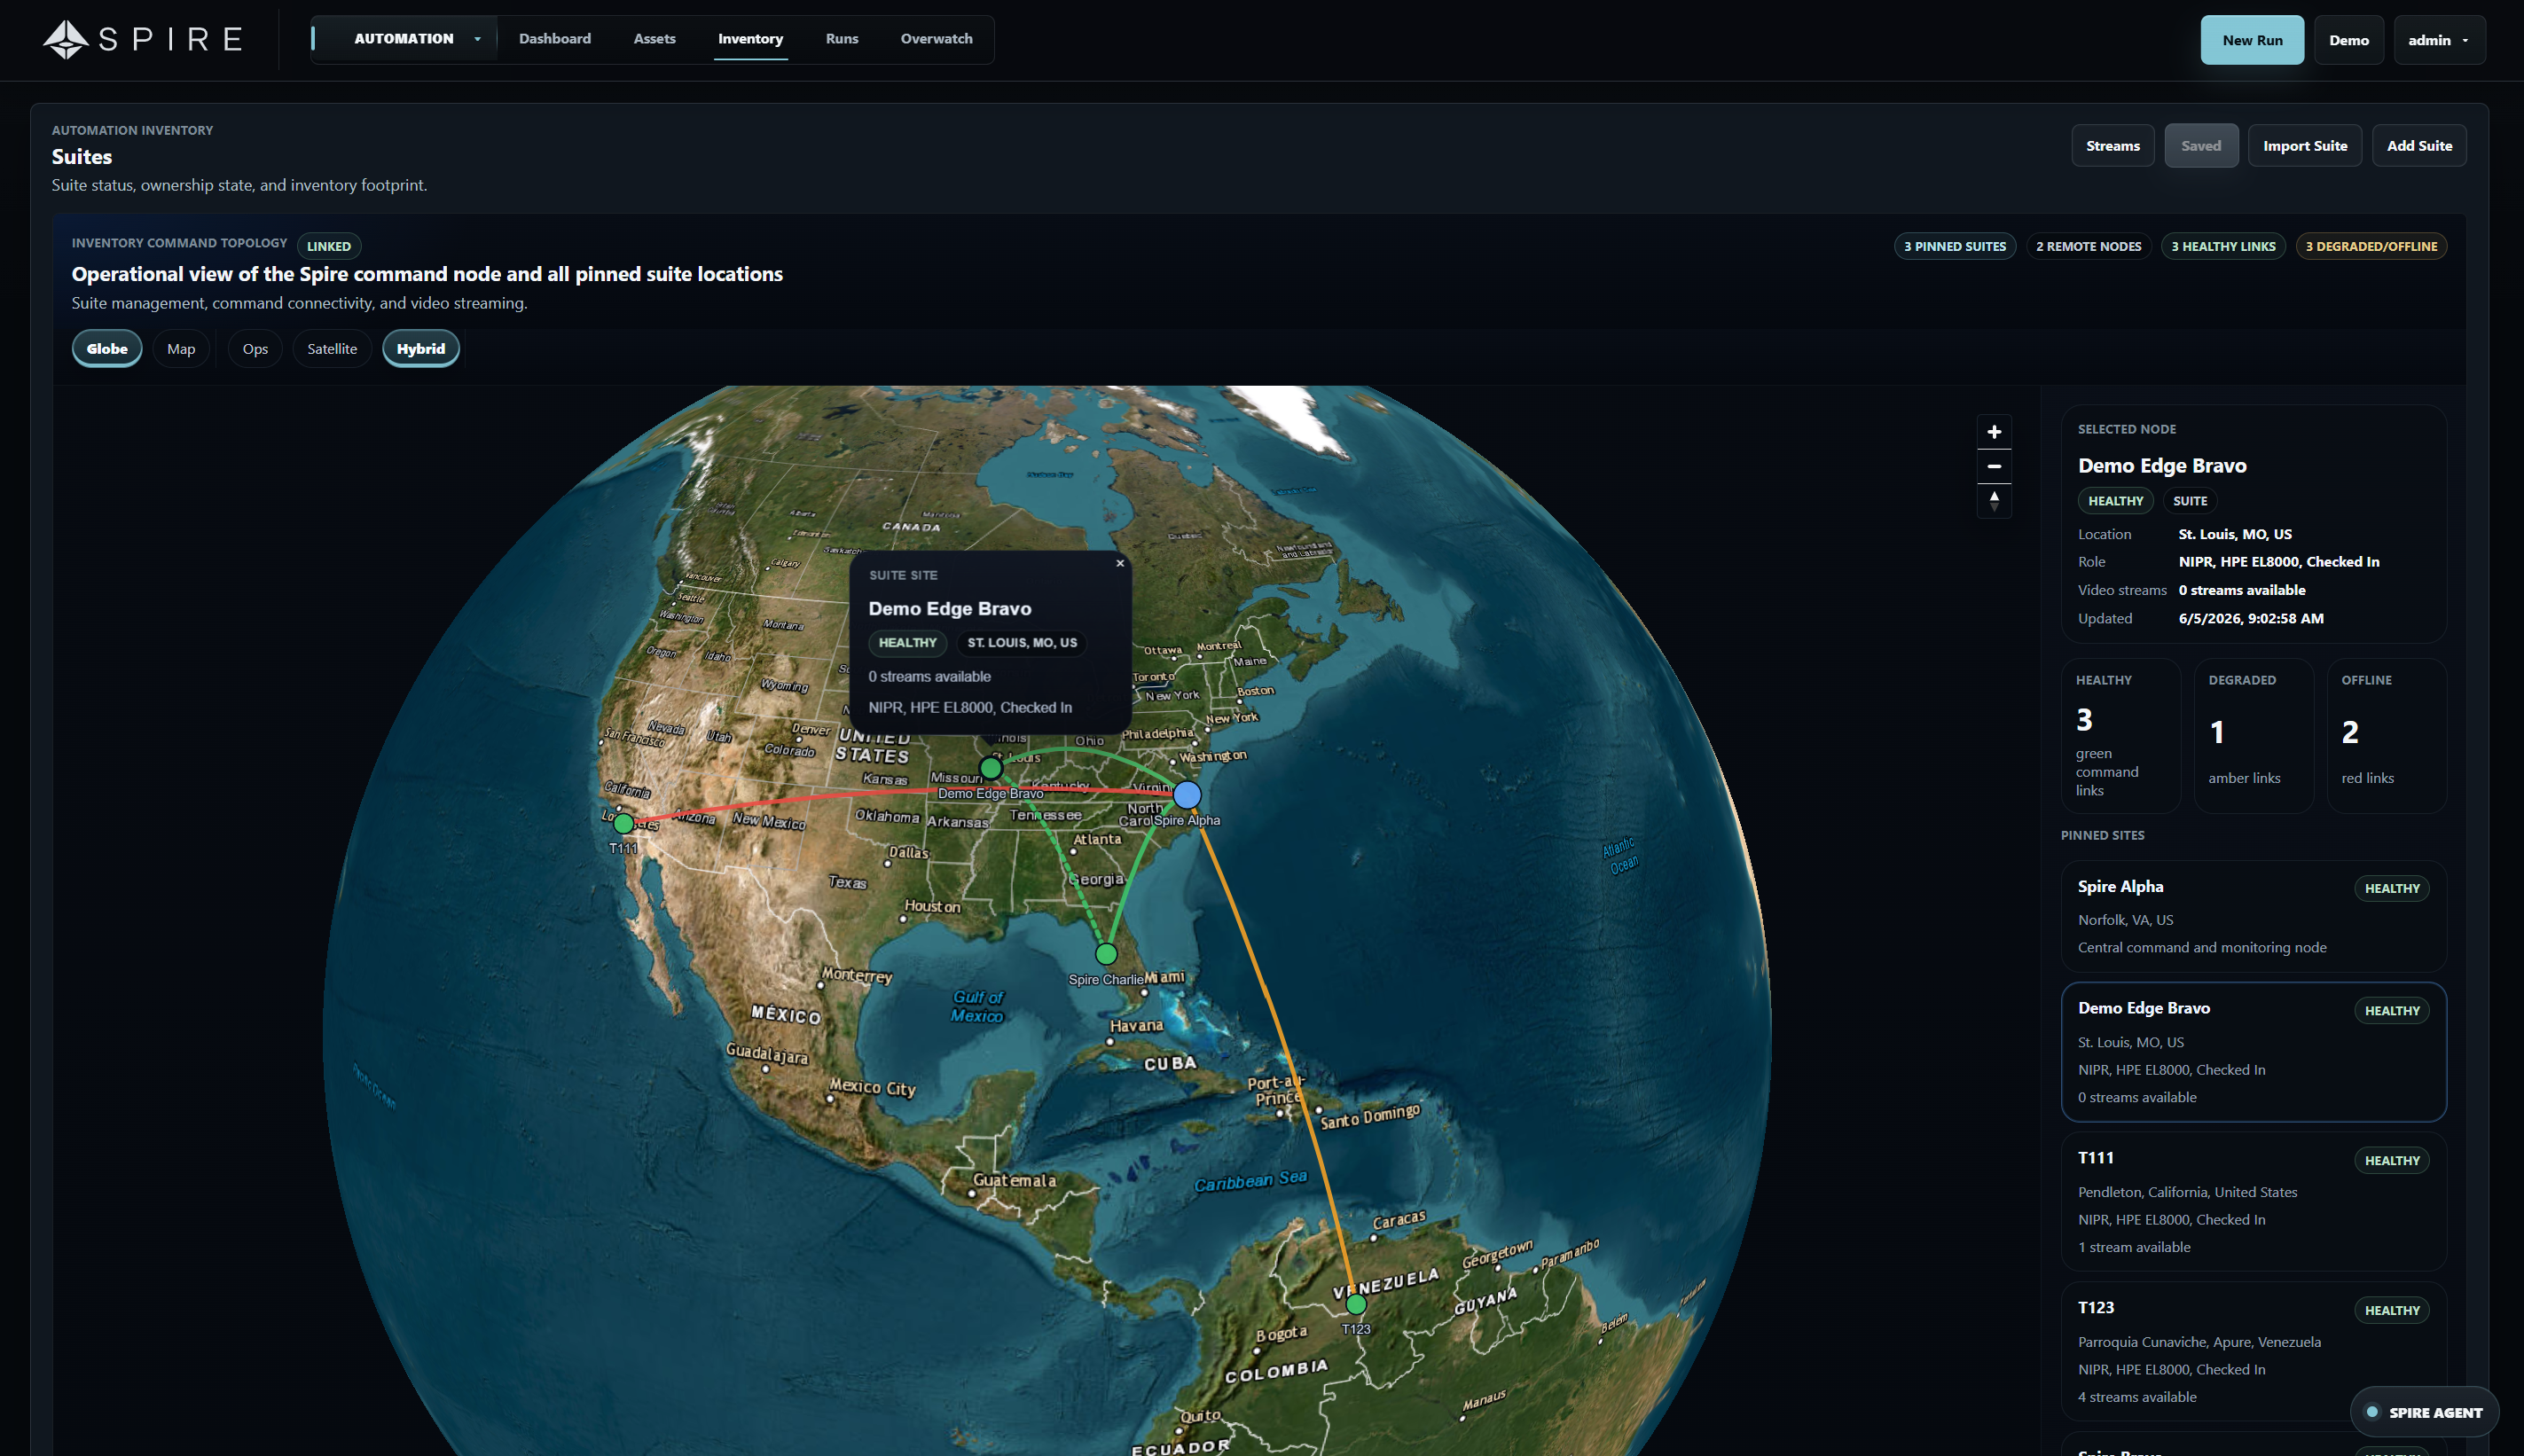Go to the Dashboard tab
Screen dimensions: 2524x1456
[x=554, y=39]
